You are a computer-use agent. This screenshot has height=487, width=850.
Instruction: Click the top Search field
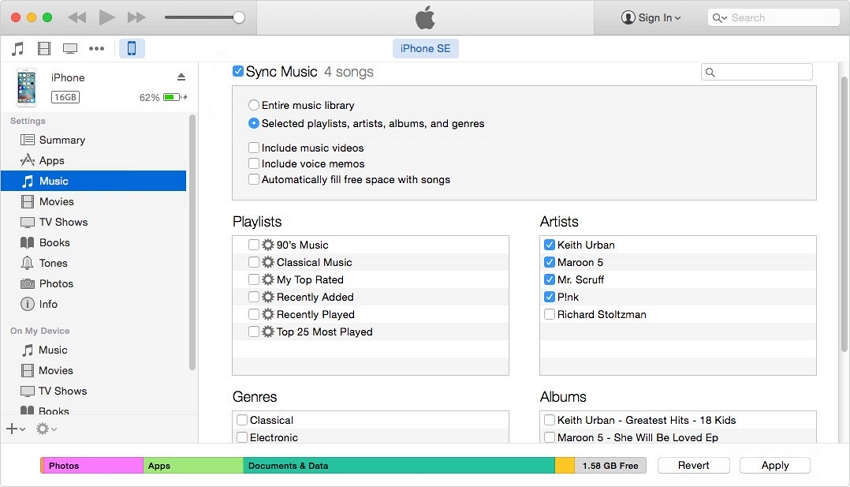click(774, 17)
